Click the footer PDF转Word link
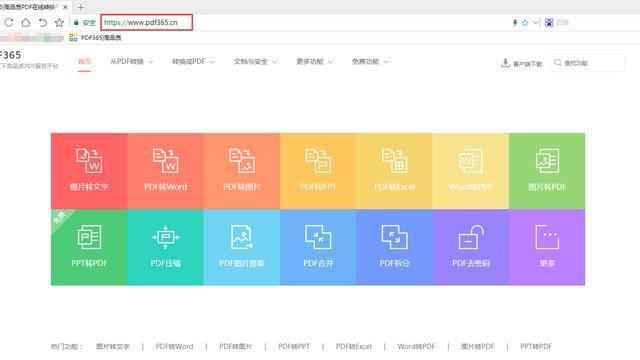The image size is (640, 360). coord(174,347)
